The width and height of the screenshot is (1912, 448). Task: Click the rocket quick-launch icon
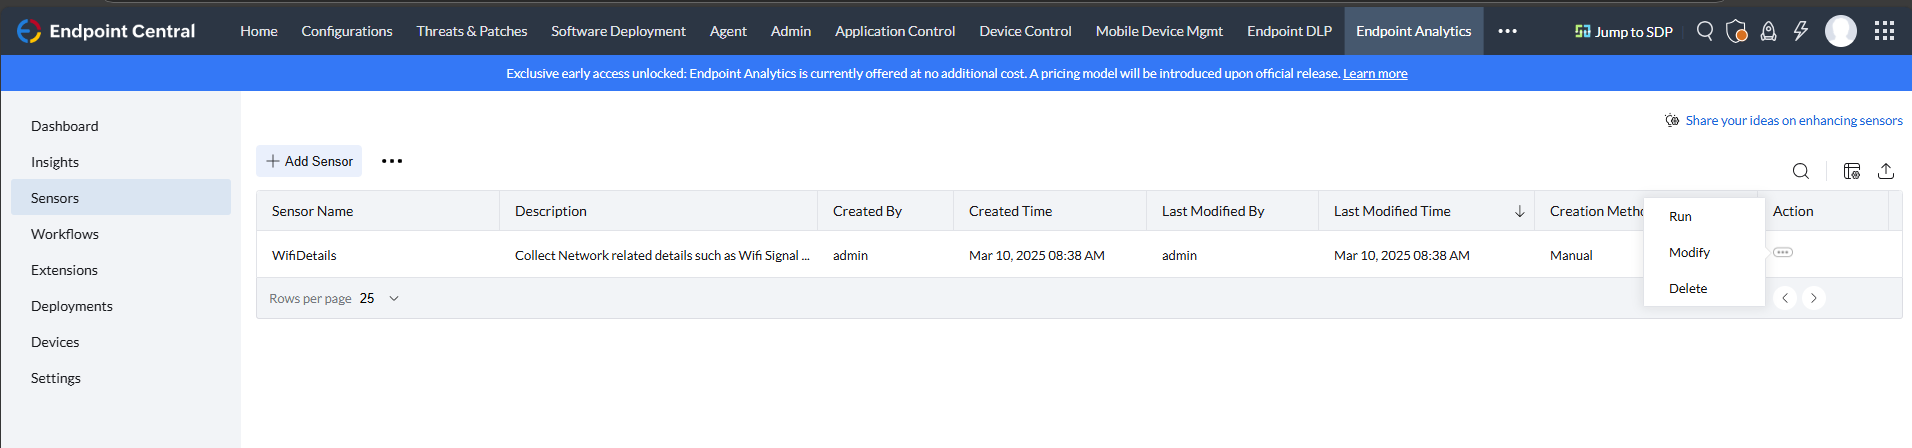click(x=1769, y=31)
